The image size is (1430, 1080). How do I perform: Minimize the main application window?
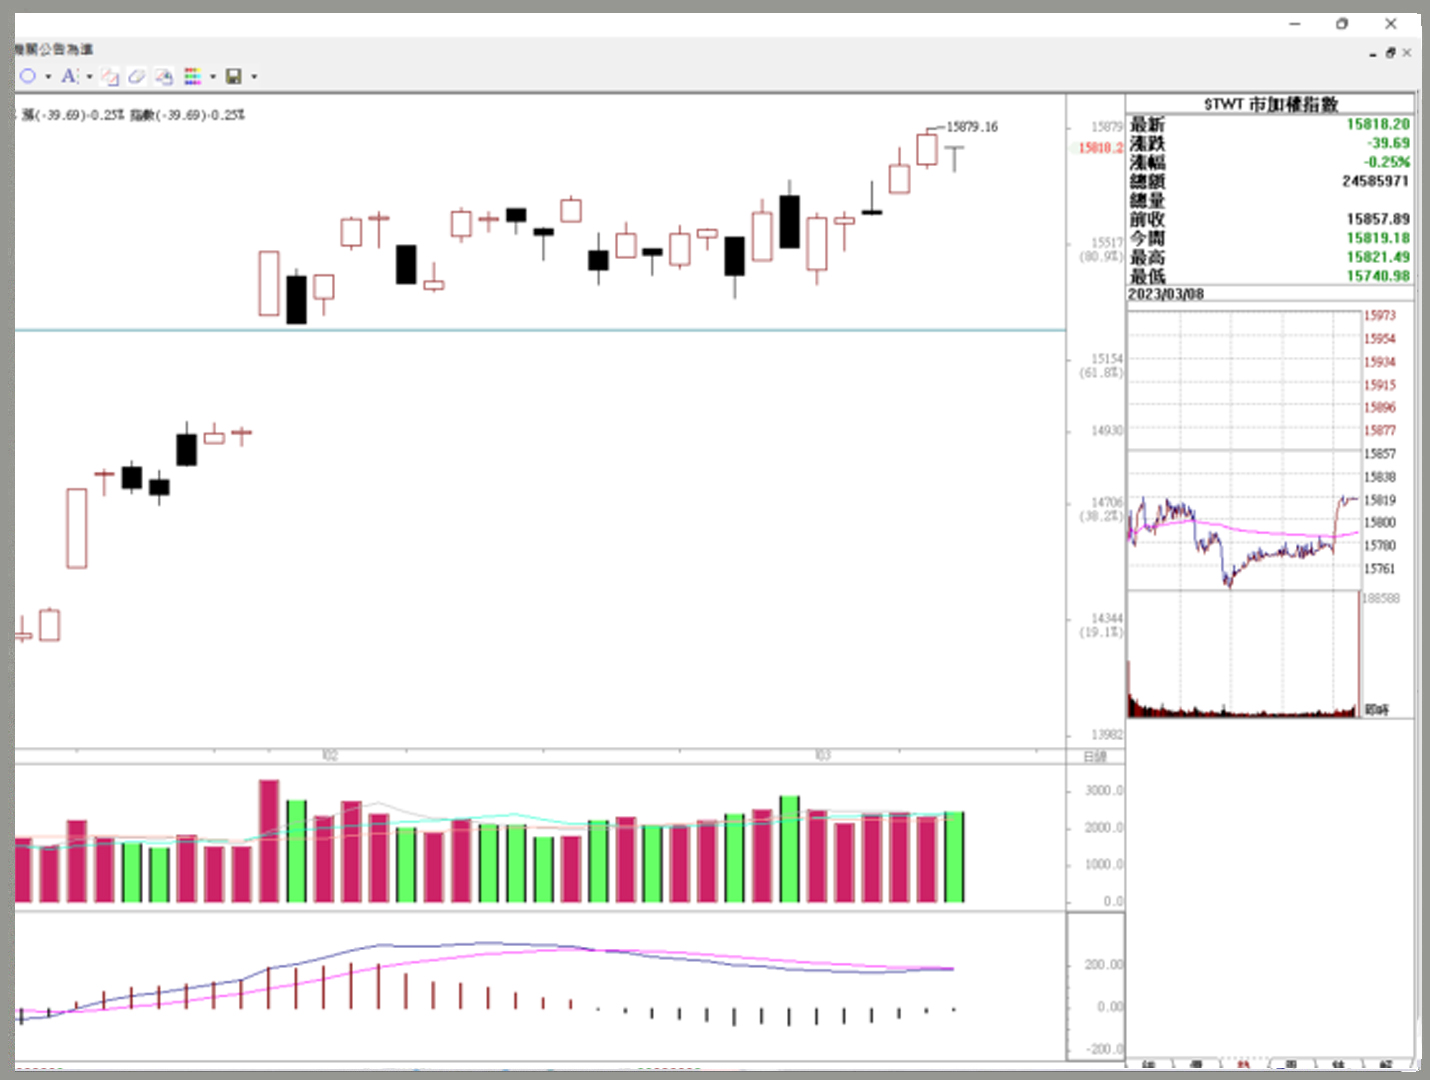pos(1295,23)
